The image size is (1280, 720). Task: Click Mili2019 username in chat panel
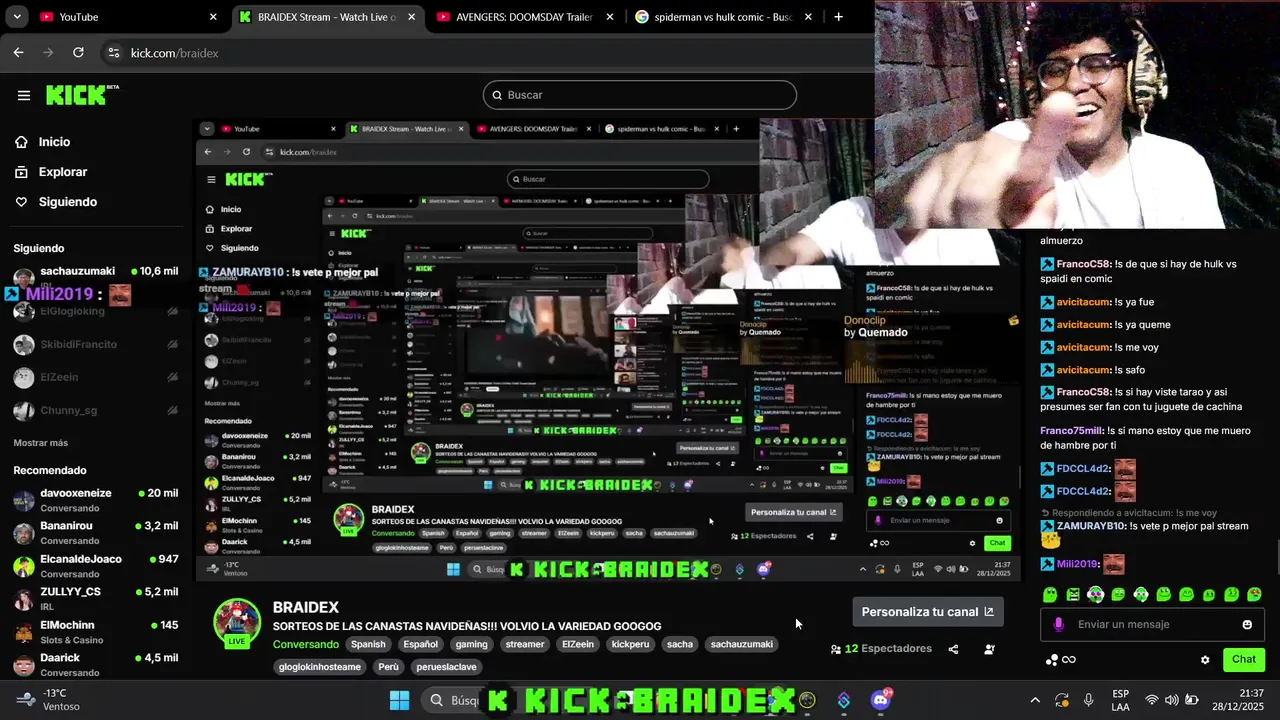1077,565
